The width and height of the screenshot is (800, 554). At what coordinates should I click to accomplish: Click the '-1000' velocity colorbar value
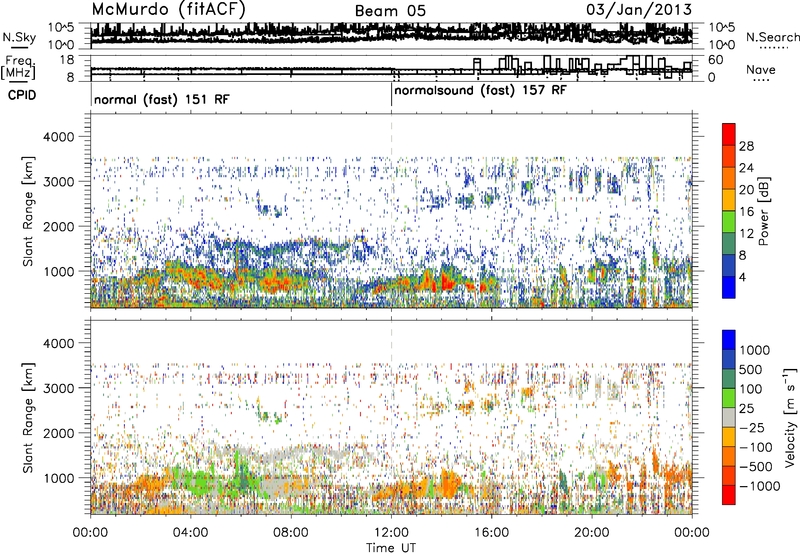(760, 486)
